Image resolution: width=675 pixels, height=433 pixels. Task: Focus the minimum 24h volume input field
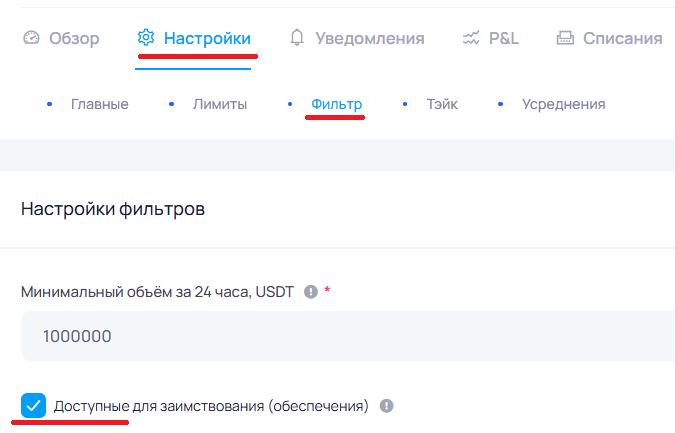tap(340, 336)
